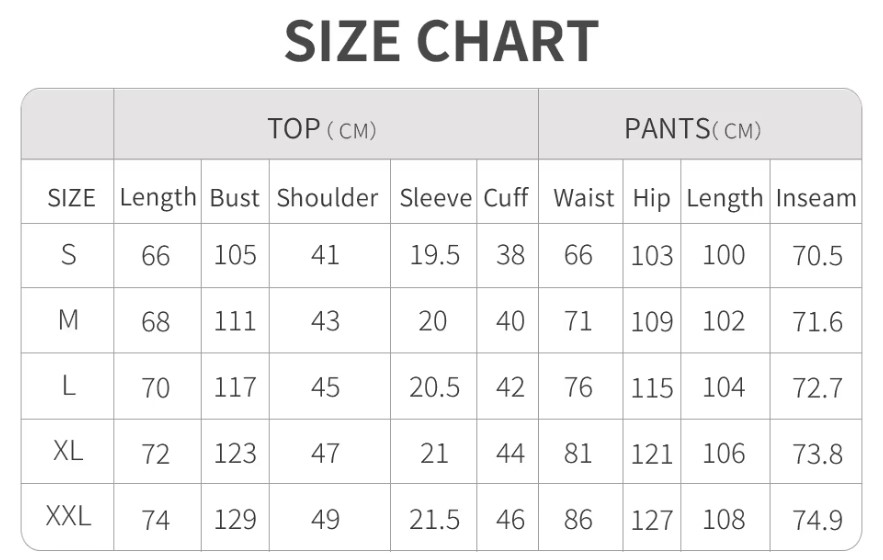The height and width of the screenshot is (560, 883).
Task: Select the Hip column header
Action: pyautogui.click(x=651, y=198)
